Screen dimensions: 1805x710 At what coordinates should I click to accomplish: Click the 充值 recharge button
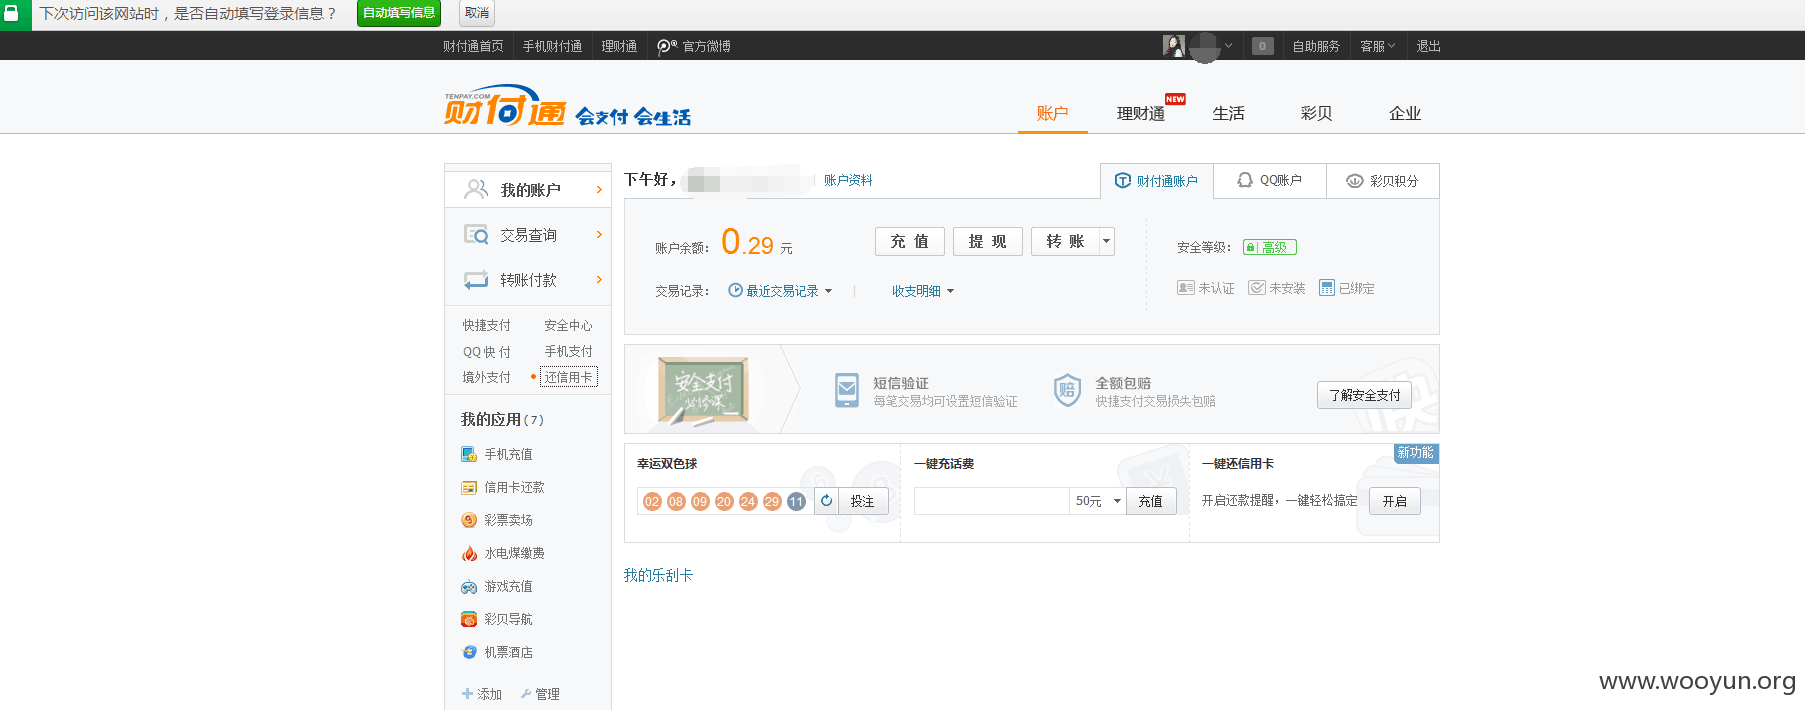pyautogui.click(x=910, y=241)
